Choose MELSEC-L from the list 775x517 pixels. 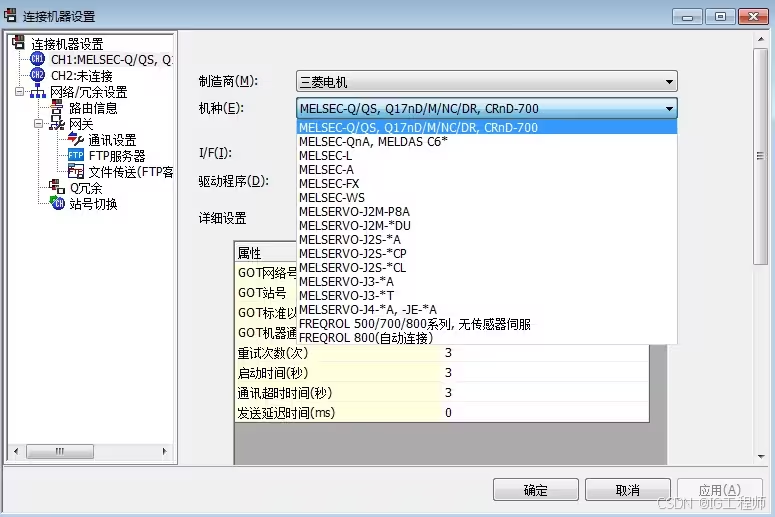click(x=487, y=156)
